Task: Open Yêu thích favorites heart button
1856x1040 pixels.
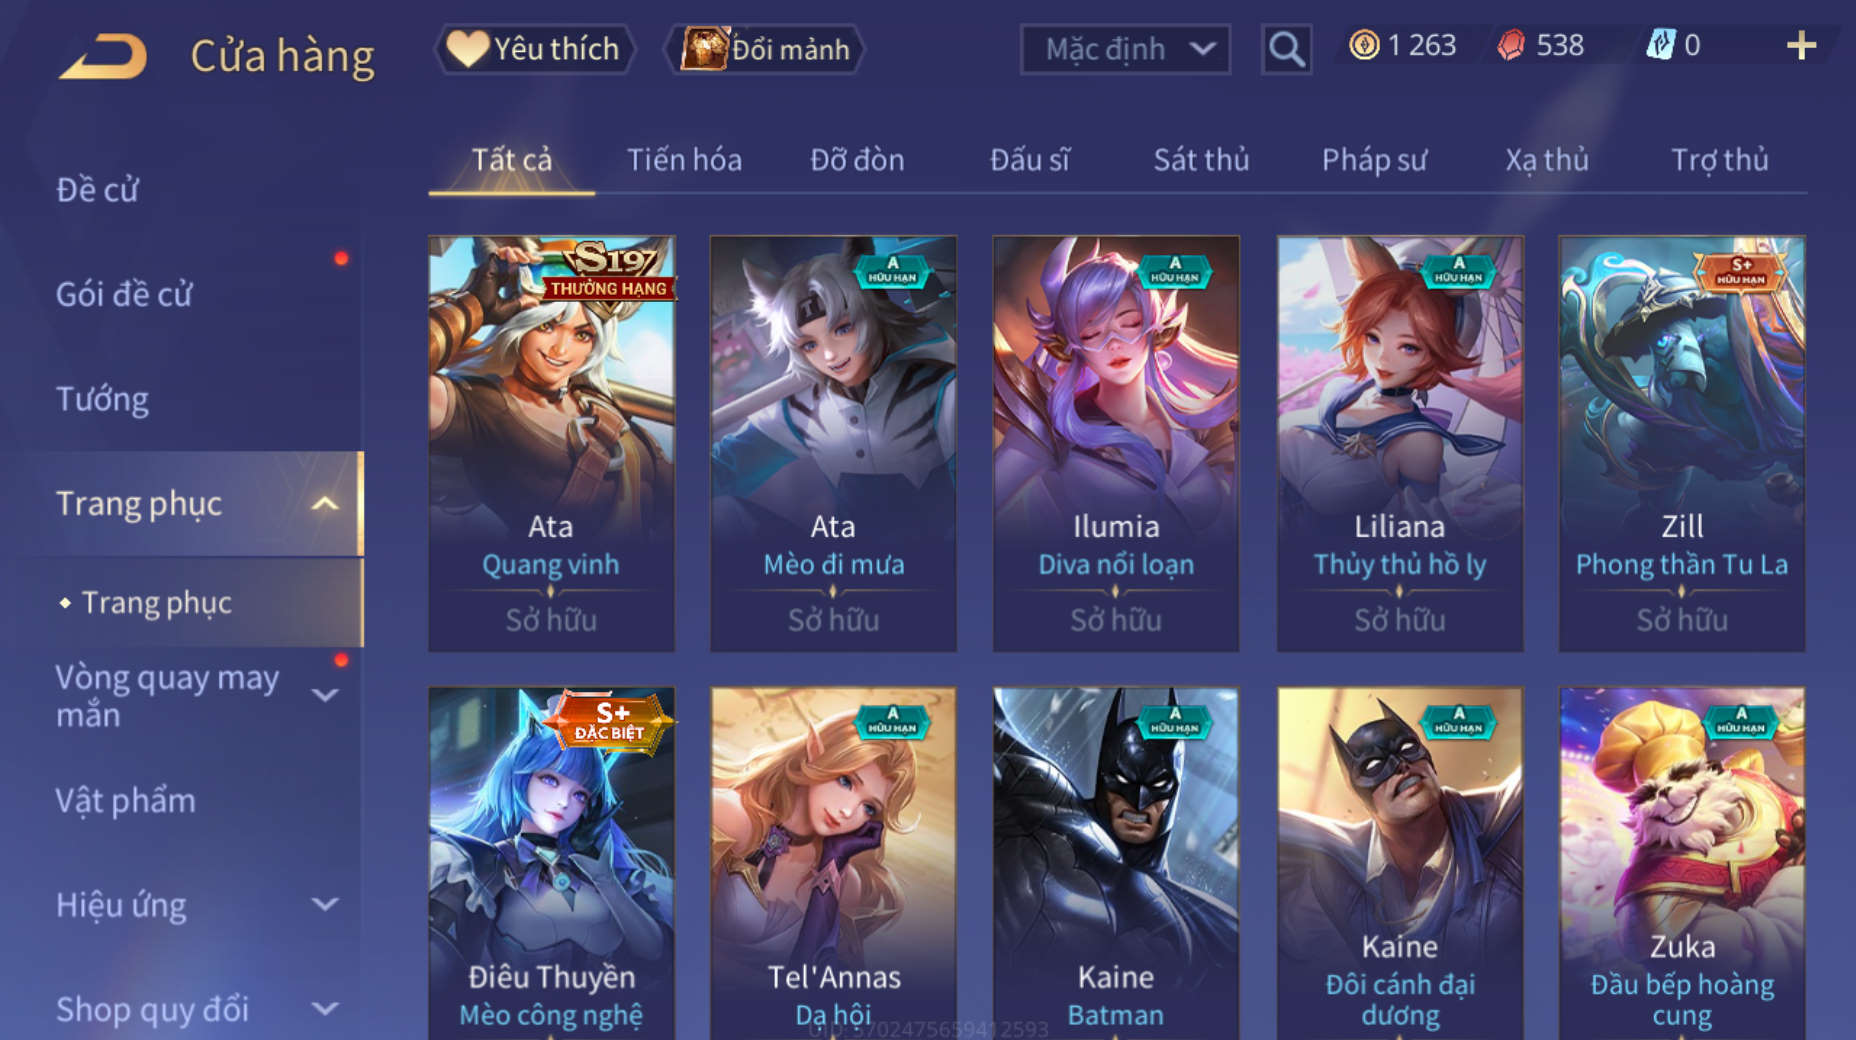Action: pyautogui.click(x=534, y=49)
